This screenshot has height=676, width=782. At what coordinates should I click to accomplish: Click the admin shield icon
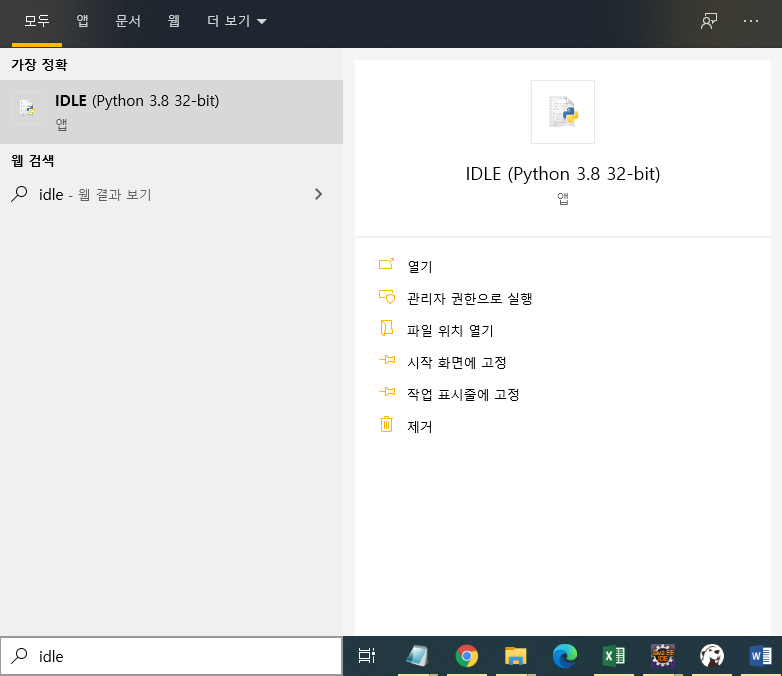tap(387, 297)
